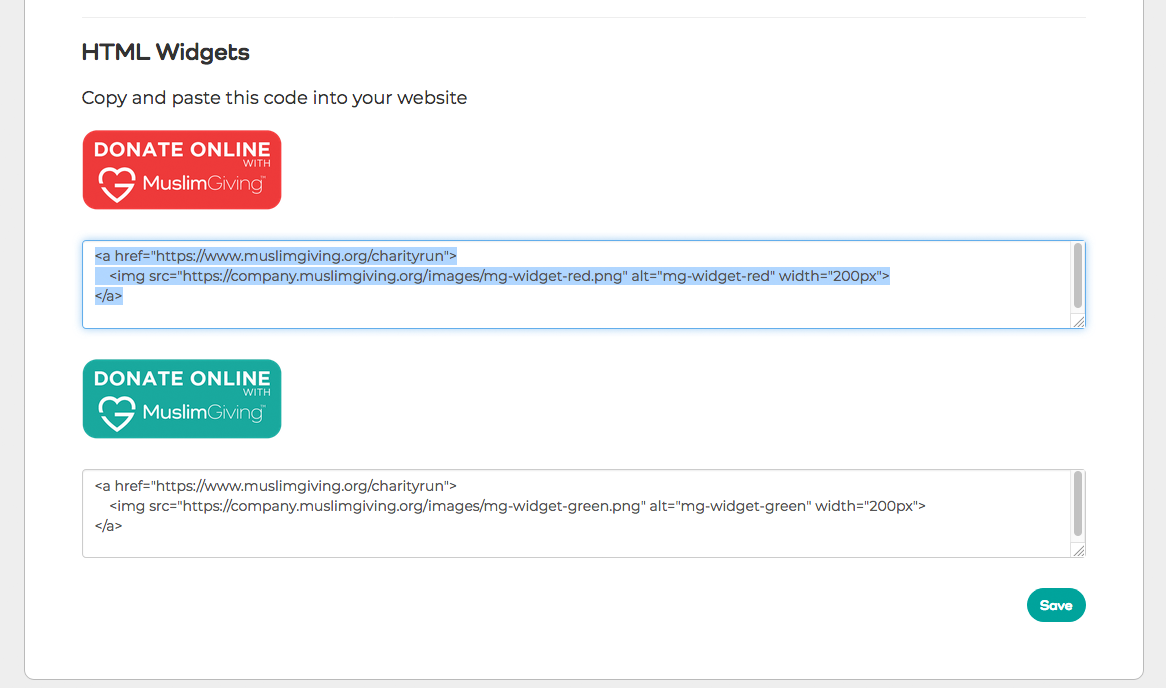
Task: Click the closing </a> tag in green code
Action: pos(109,526)
